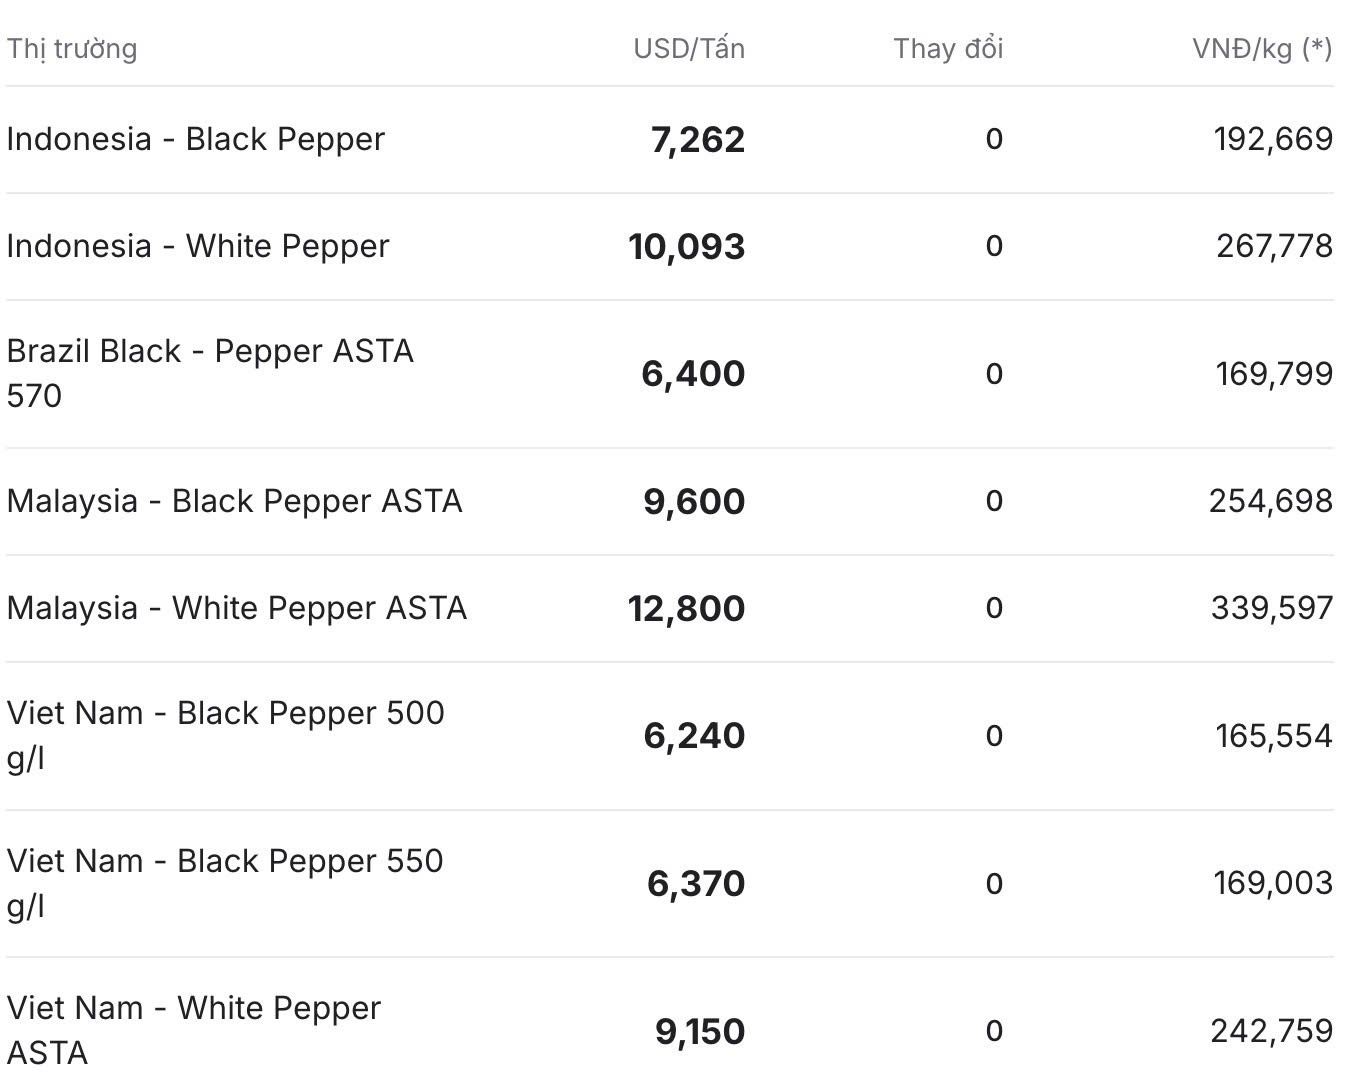The width and height of the screenshot is (1346, 1076).
Task: Select Viet Nam - Black Pepper 550 g/l
Action: tap(225, 883)
